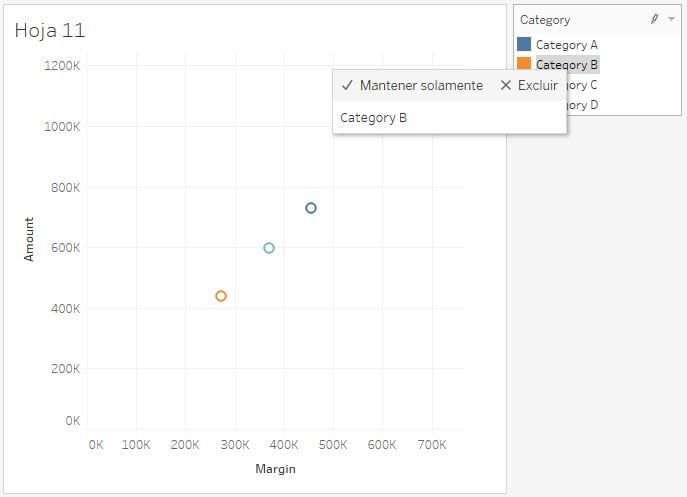This screenshot has width=687, height=497.
Task: Click the 'Category' legend title
Action: click(545, 20)
